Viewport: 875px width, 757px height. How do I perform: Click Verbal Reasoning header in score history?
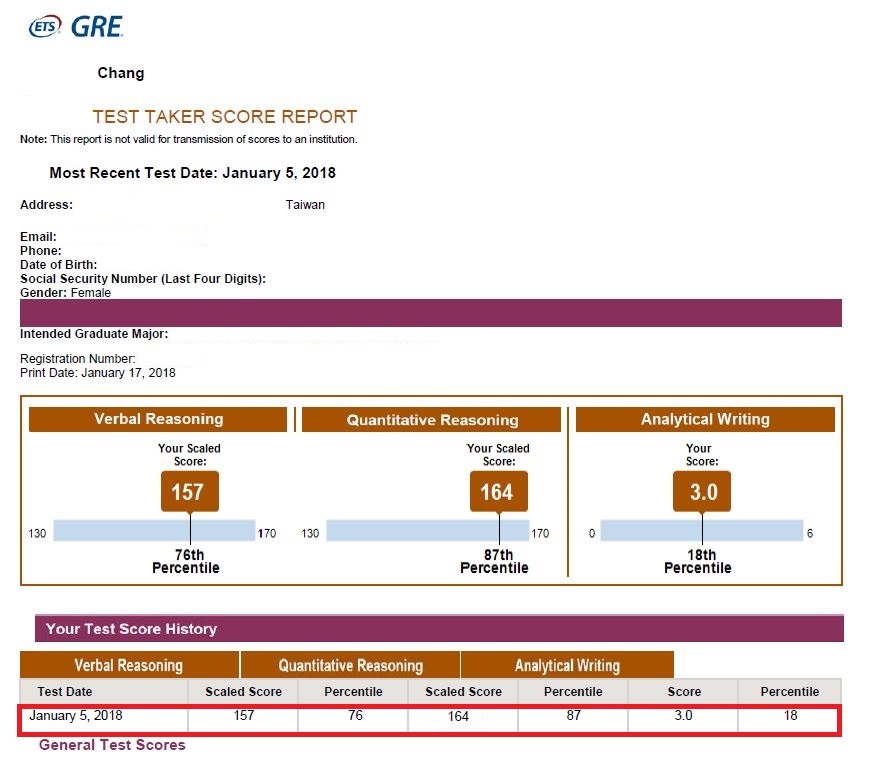click(x=129, y=665)
